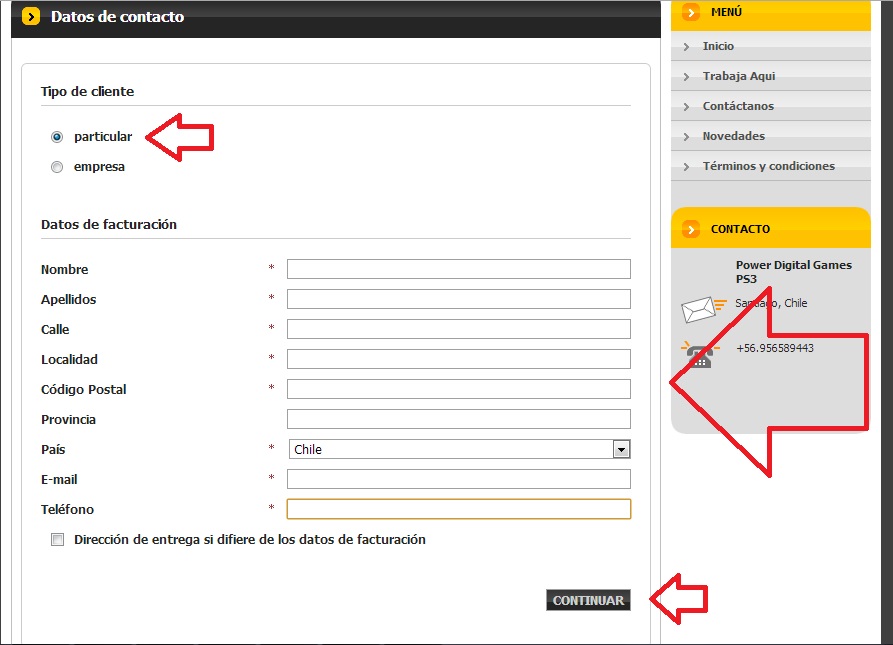Click the Datos de contacto title
The width and height of the screenshot is (893, 645).
[x=117, y=17]
